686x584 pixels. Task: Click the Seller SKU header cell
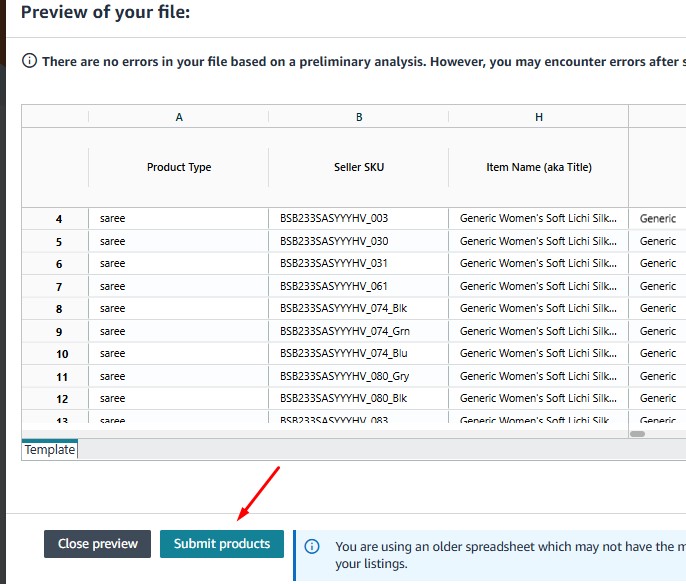click(359, 167)
